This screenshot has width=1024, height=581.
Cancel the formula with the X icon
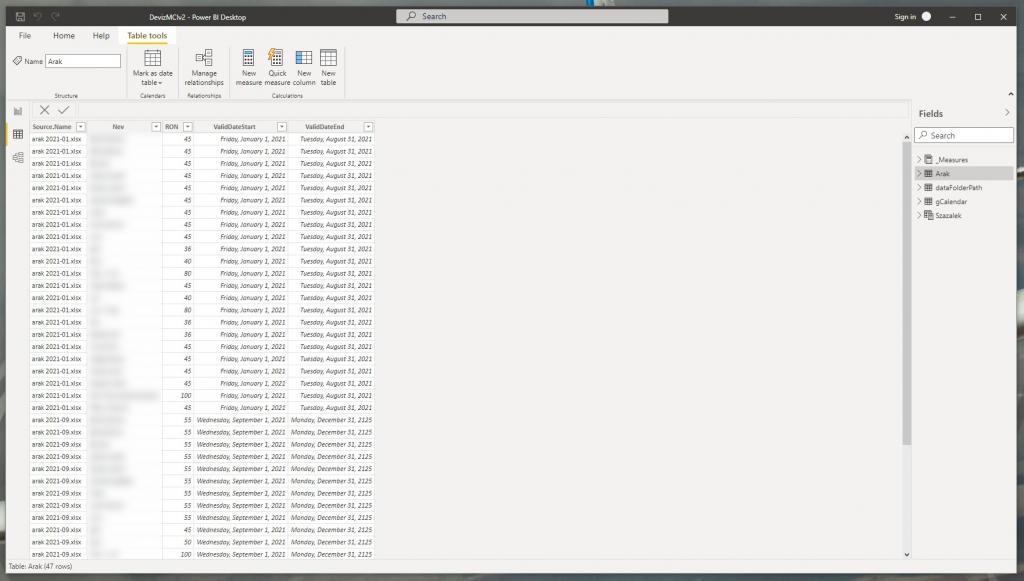pos(44,110)
